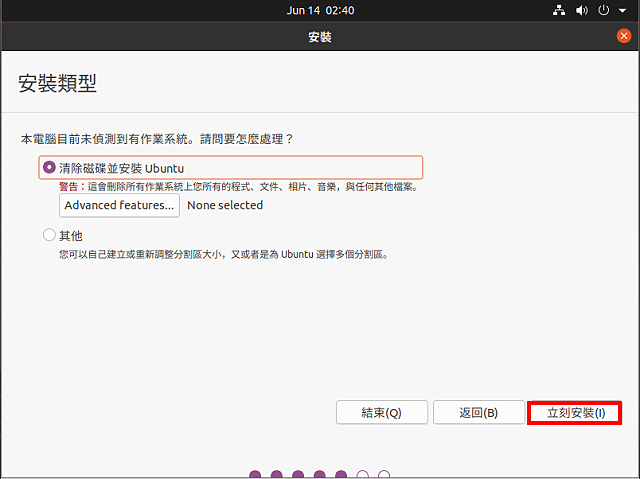This screenshot has height=479, width=640.
Task: Click the 安裝類型 page heading
Action: [58, 84]
